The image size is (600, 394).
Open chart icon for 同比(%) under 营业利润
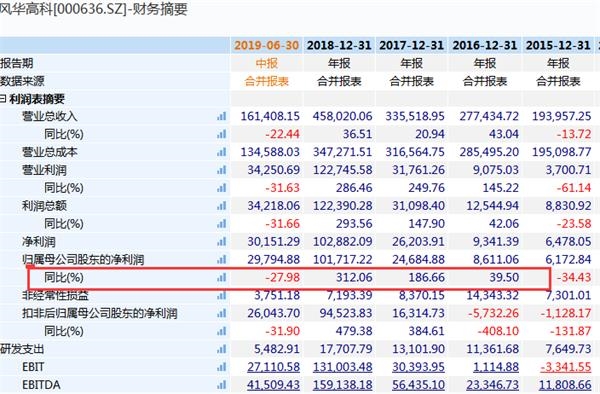tap(222, 188)
